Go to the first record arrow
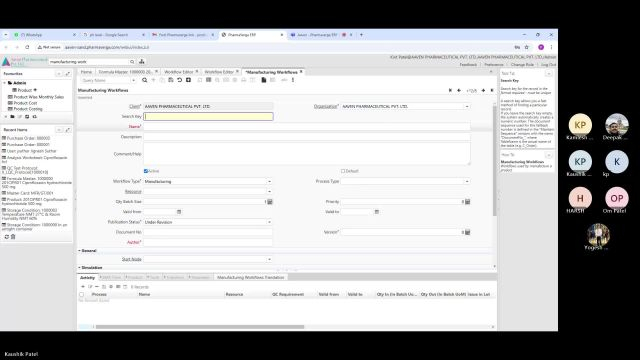Screen dimensions: 640x360 450,90
